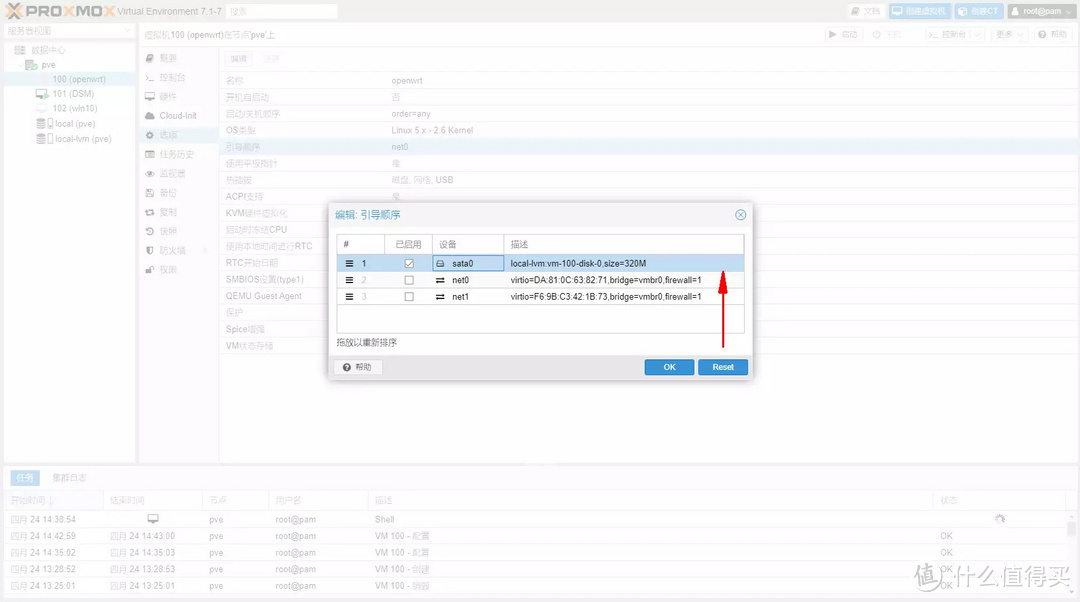Open the Task History tab
1080x602 pixels.
tap(176, 154)
